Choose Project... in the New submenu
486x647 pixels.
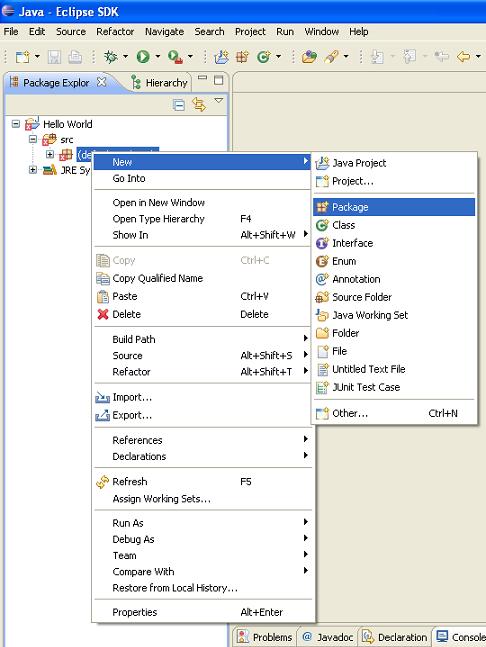tap(394, 181)
